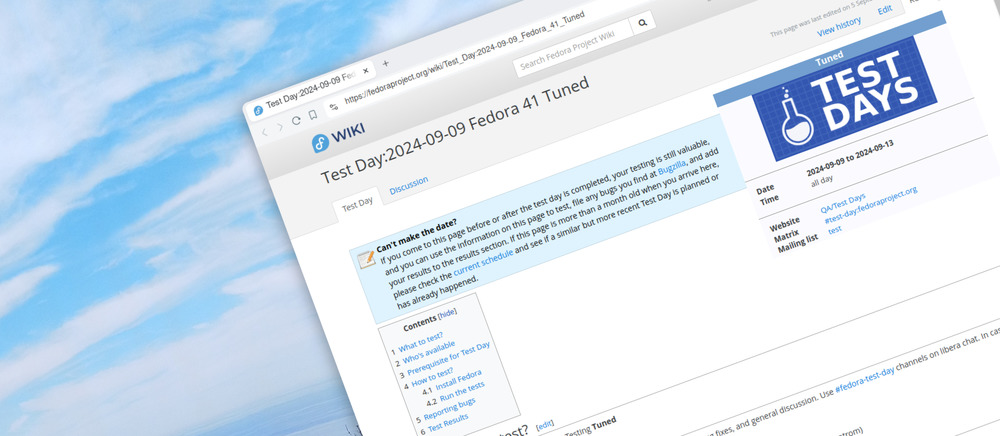Click the Fedora WIKI logo

tap(337, 136)
